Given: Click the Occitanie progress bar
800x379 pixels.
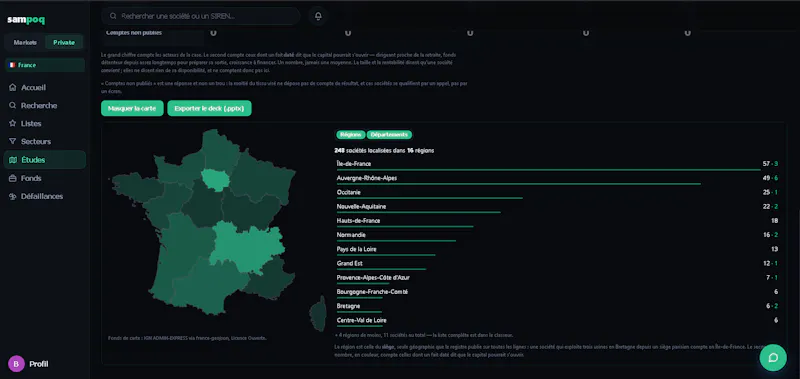Looking at the screenshot, I should tap(430, 198).
